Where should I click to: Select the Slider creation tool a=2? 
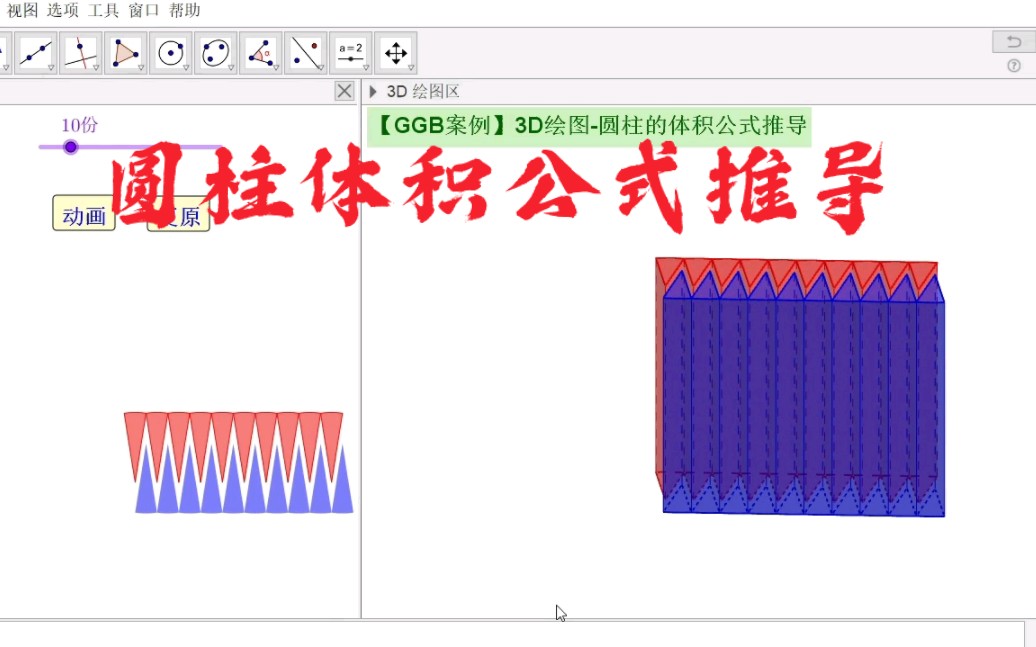[351, 52]
